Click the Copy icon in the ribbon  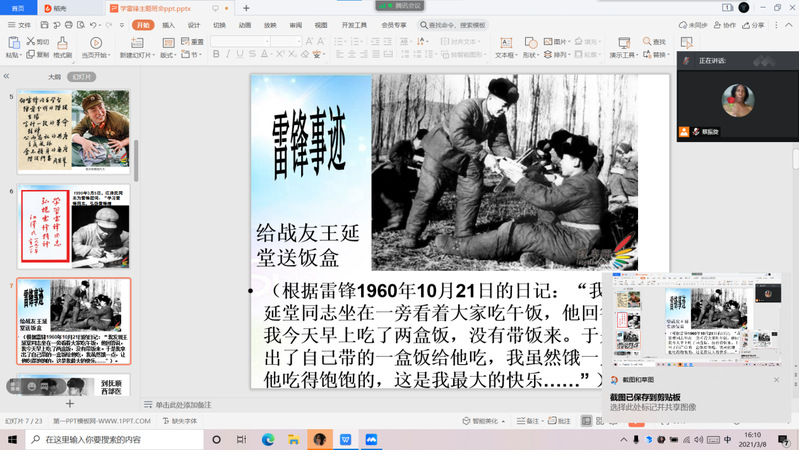point(31,54)
